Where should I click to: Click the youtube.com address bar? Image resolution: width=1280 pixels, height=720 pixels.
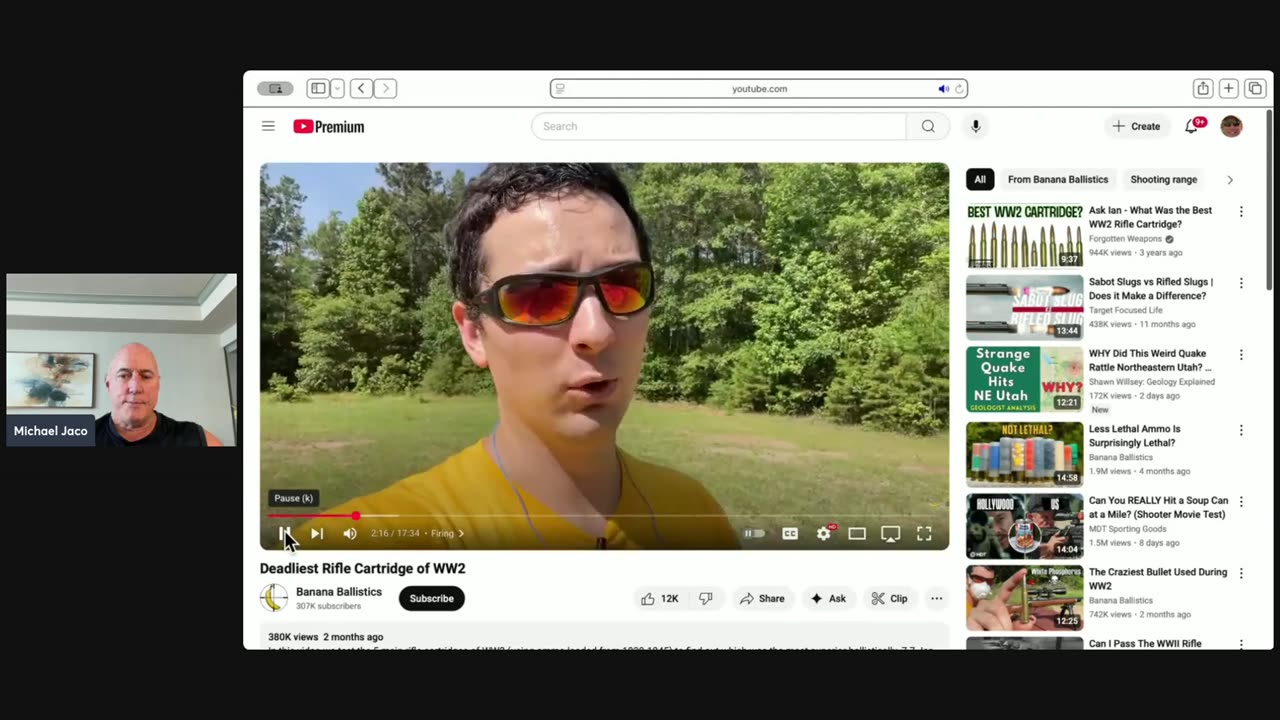pyautogui.click(x=759, y=89)
